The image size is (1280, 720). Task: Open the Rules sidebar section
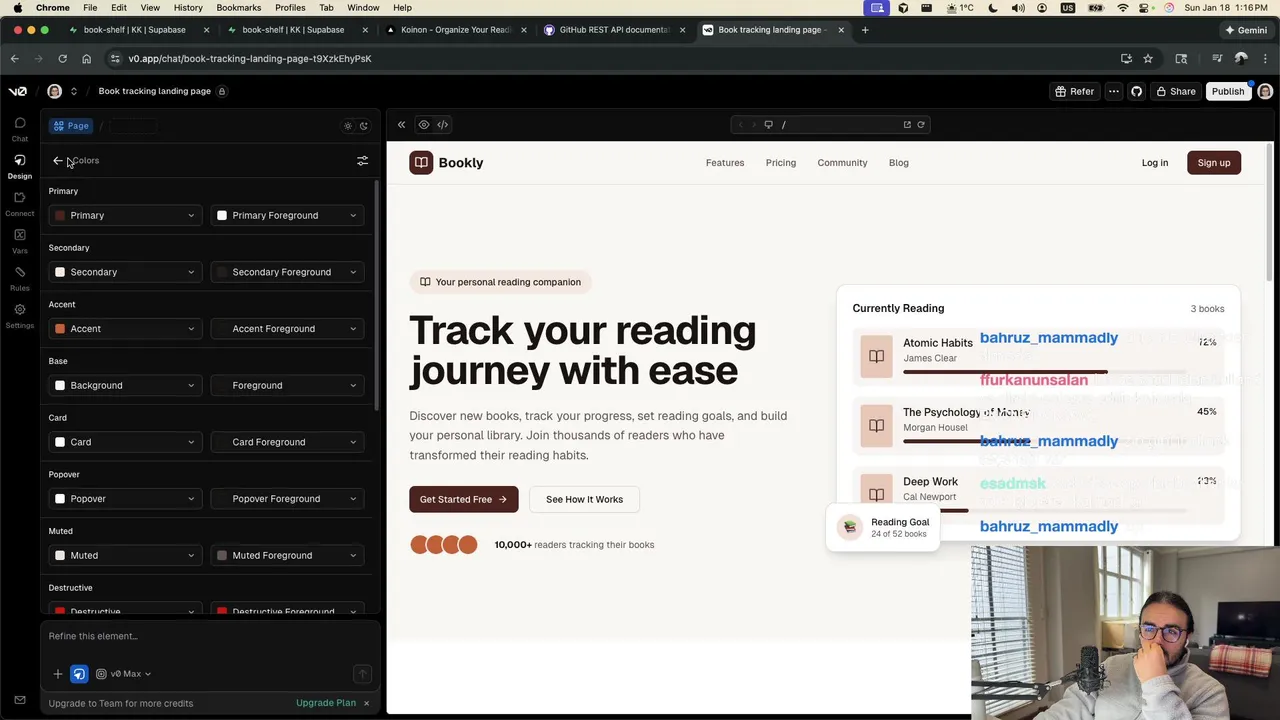pos(19,278)
